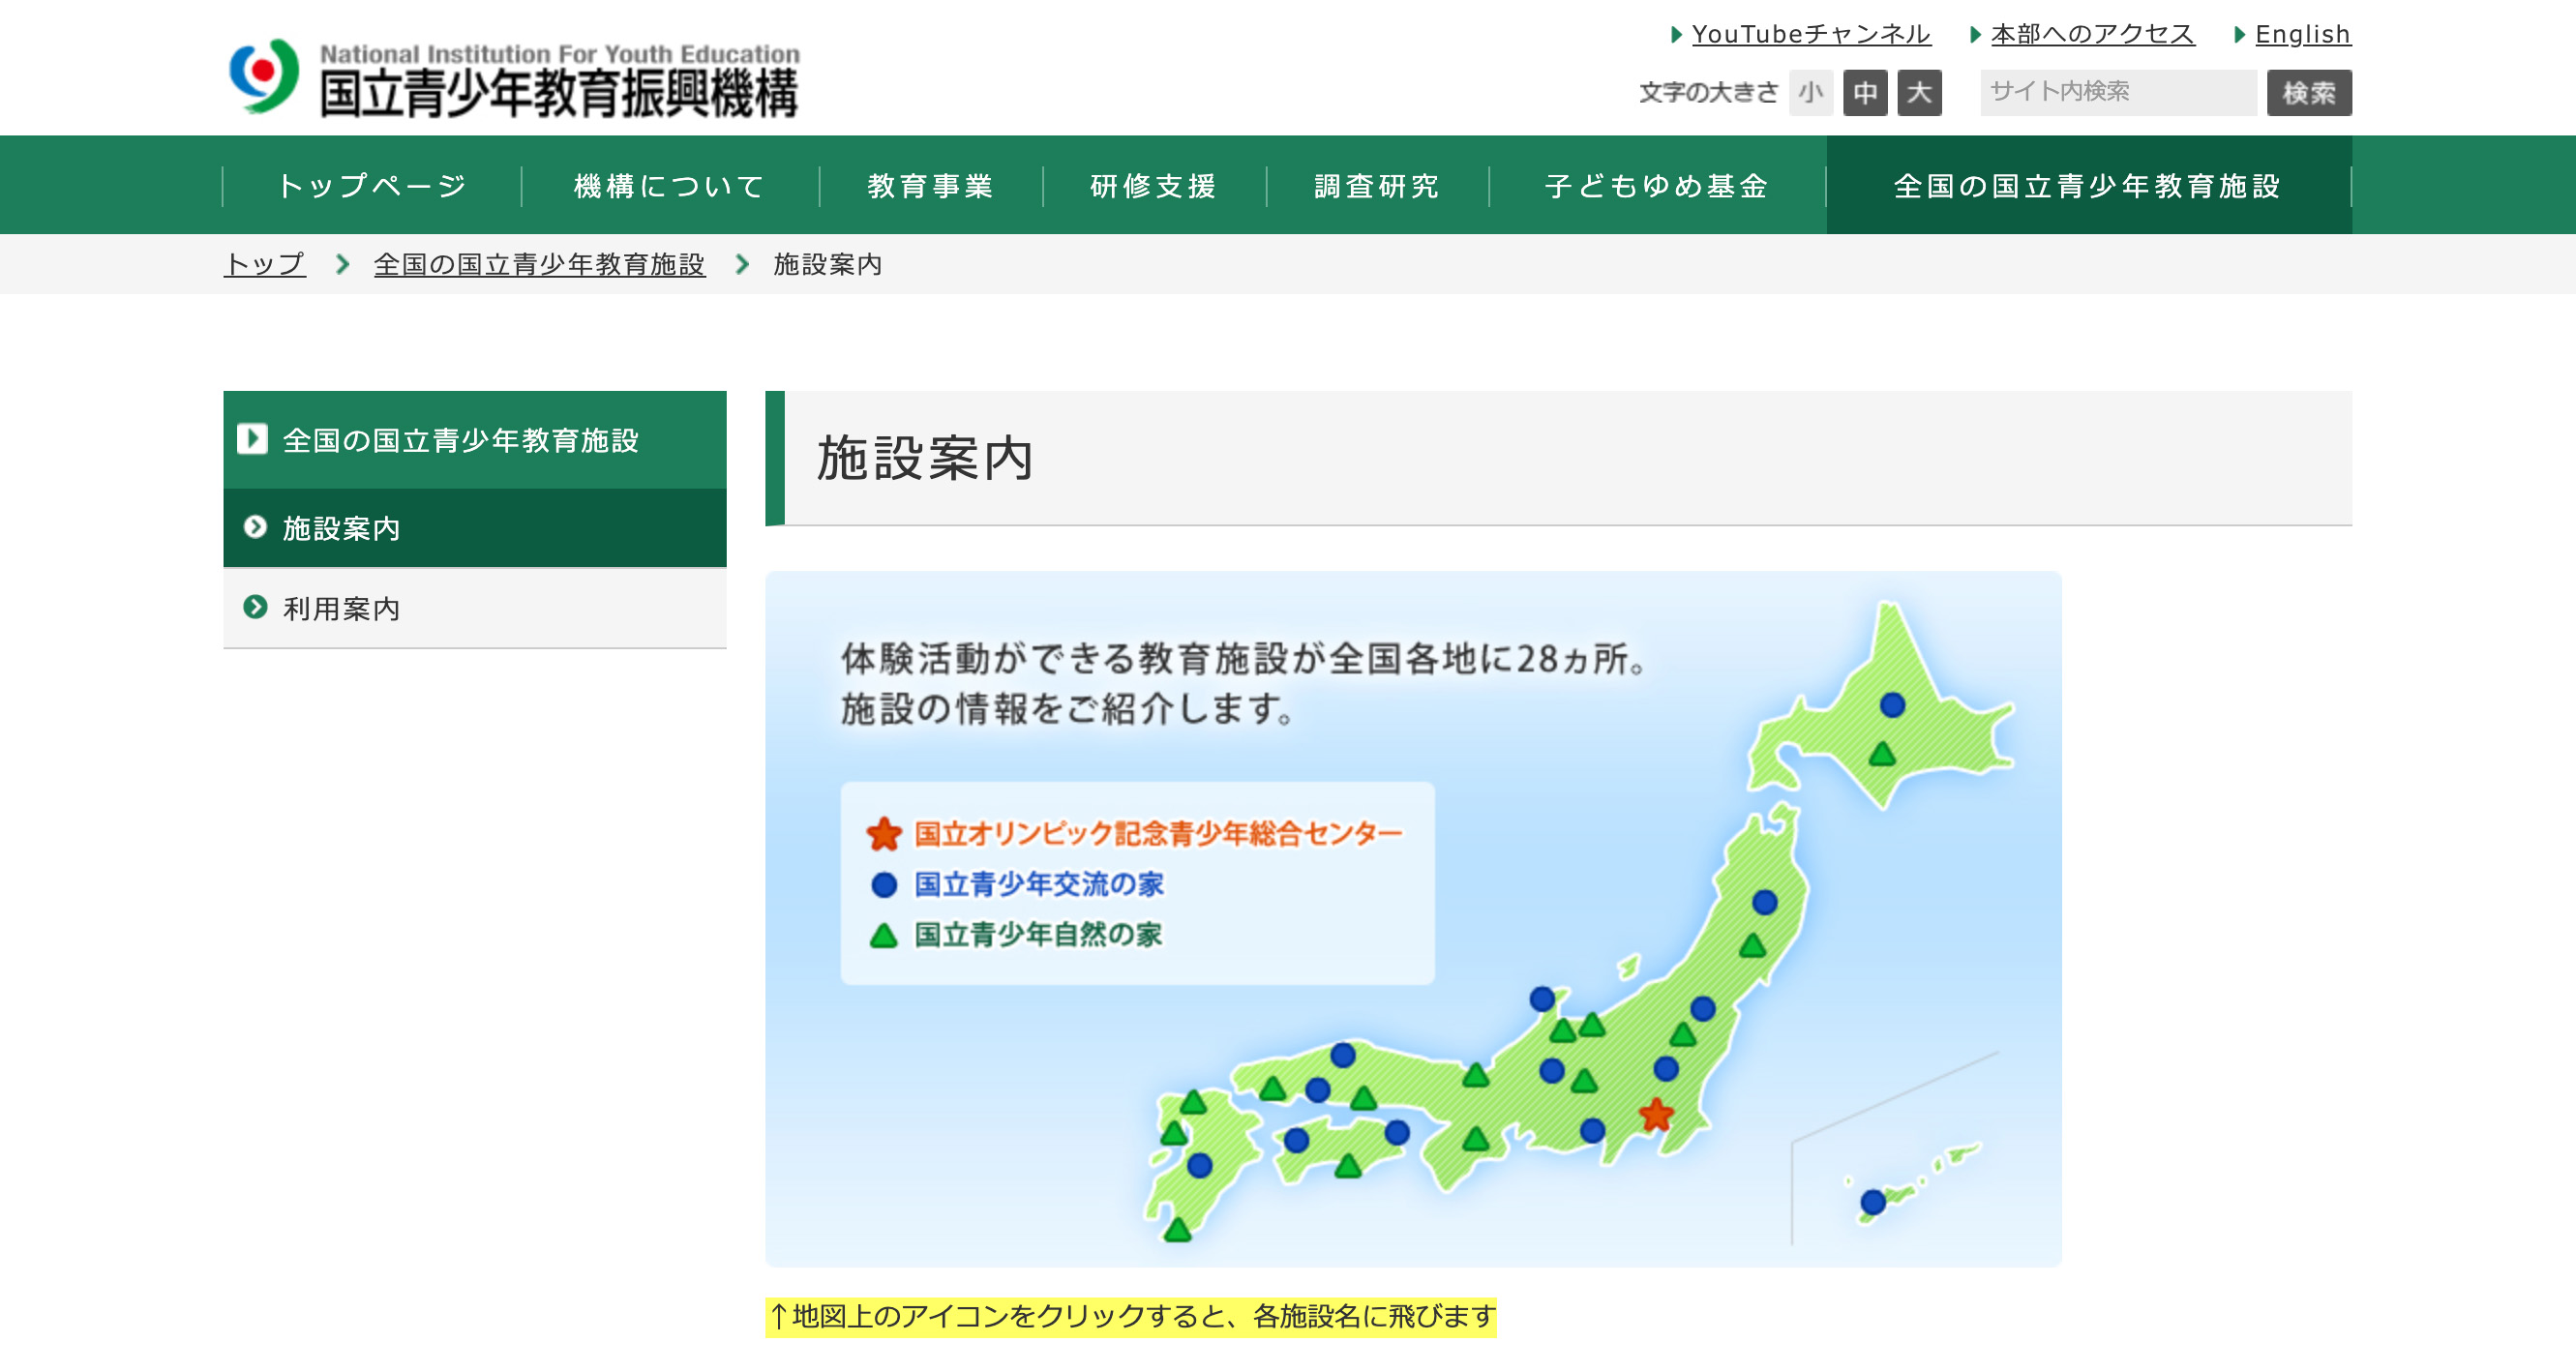Select 利用案内 in the sidebar
The height and width of the screenshot is (1372, 2576).
tap(475, 608)
